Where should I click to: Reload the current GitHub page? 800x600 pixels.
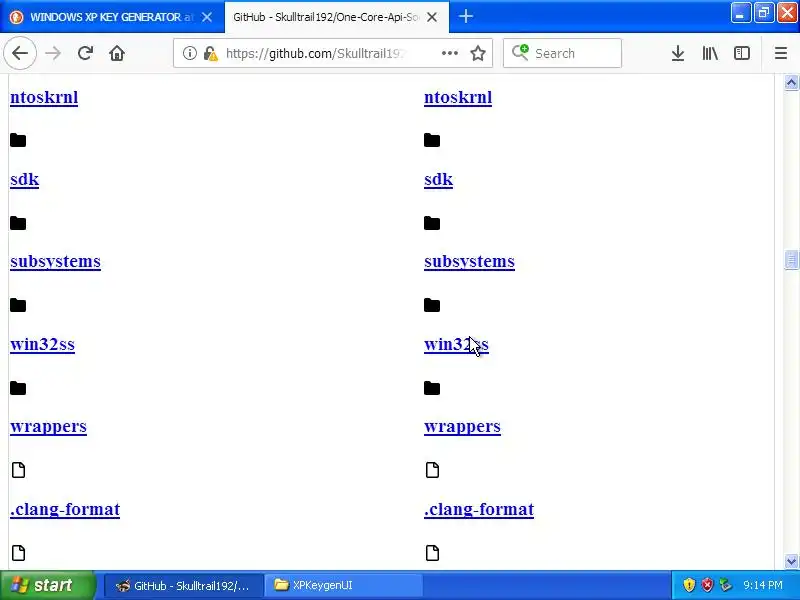85,53
